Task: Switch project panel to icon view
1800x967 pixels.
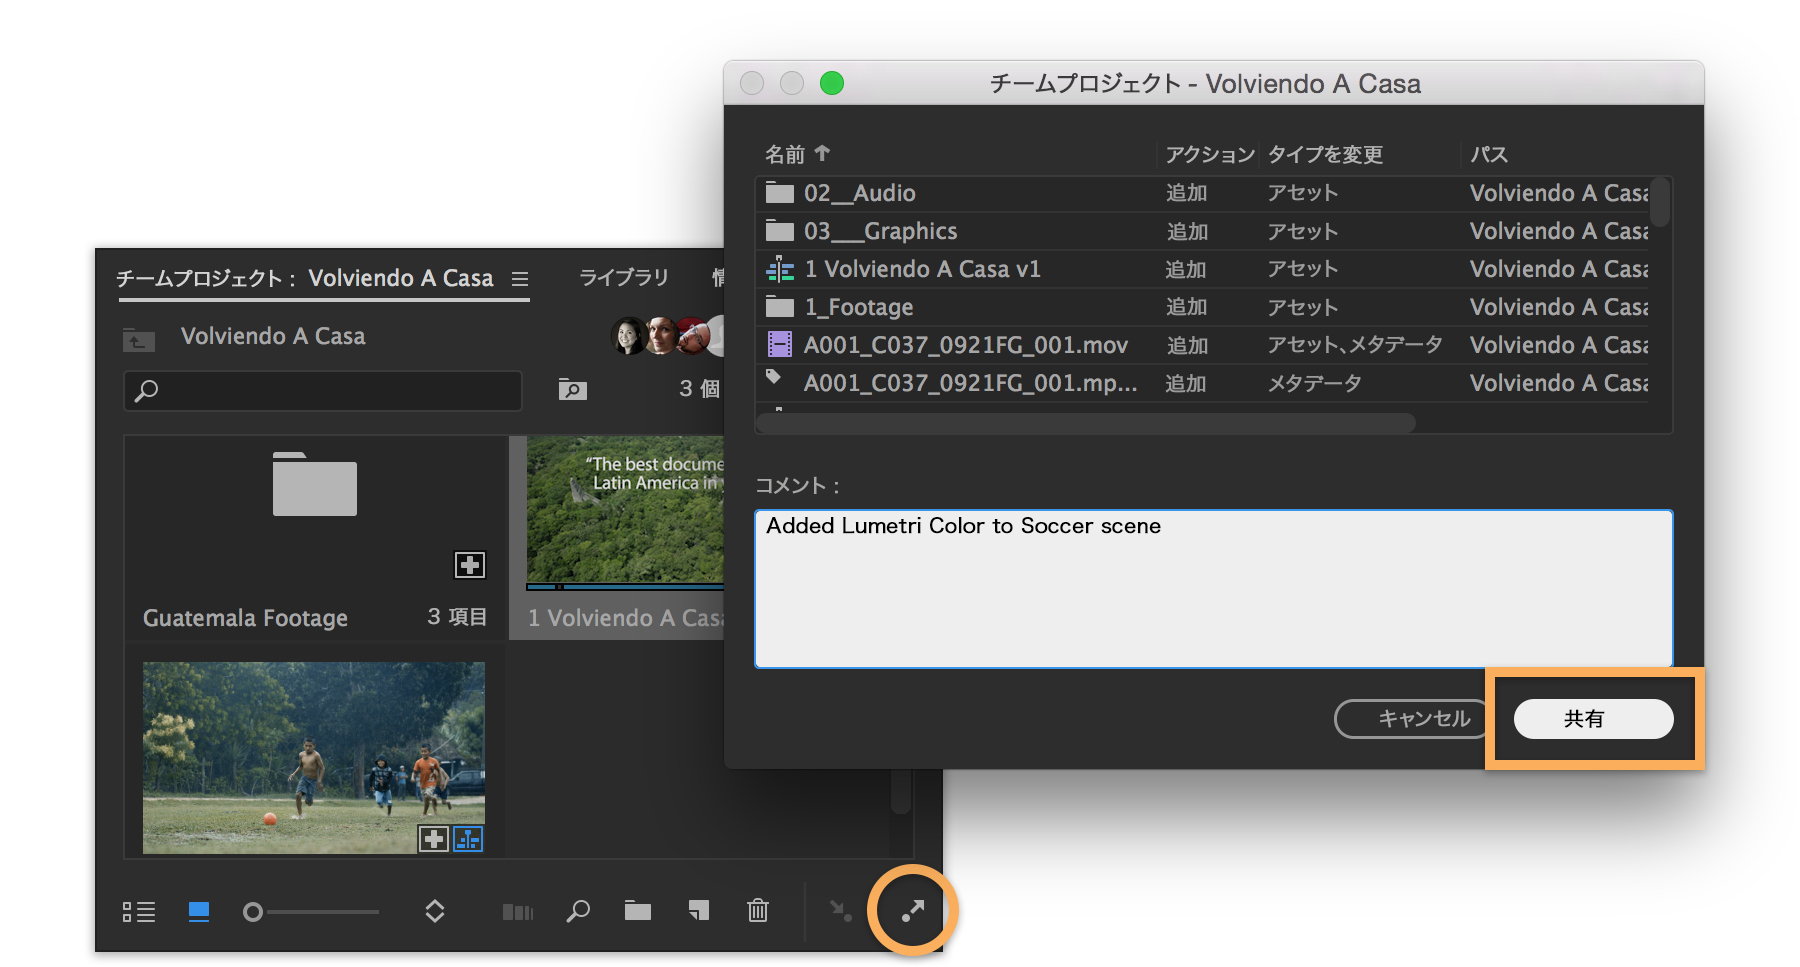Action: coord(199,911)
